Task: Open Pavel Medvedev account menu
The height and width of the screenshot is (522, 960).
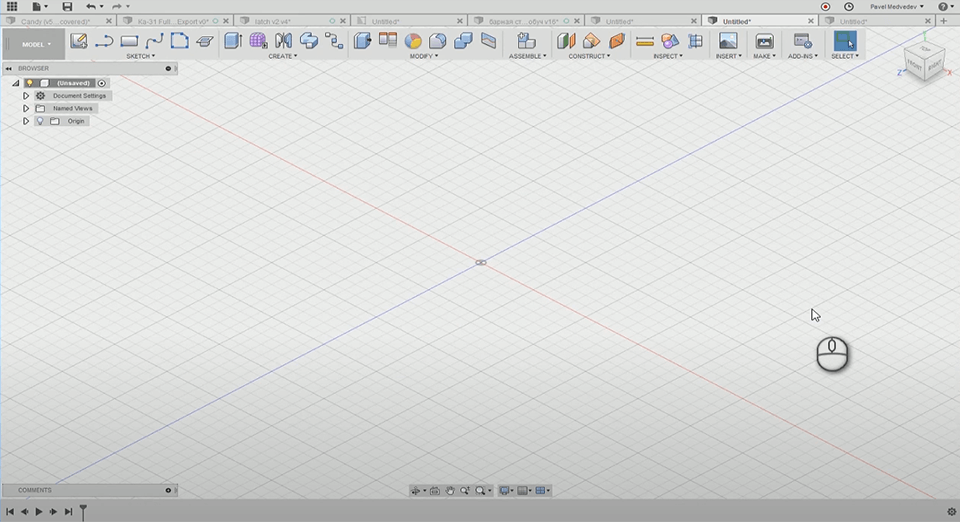Action: [x=897, y=7]
